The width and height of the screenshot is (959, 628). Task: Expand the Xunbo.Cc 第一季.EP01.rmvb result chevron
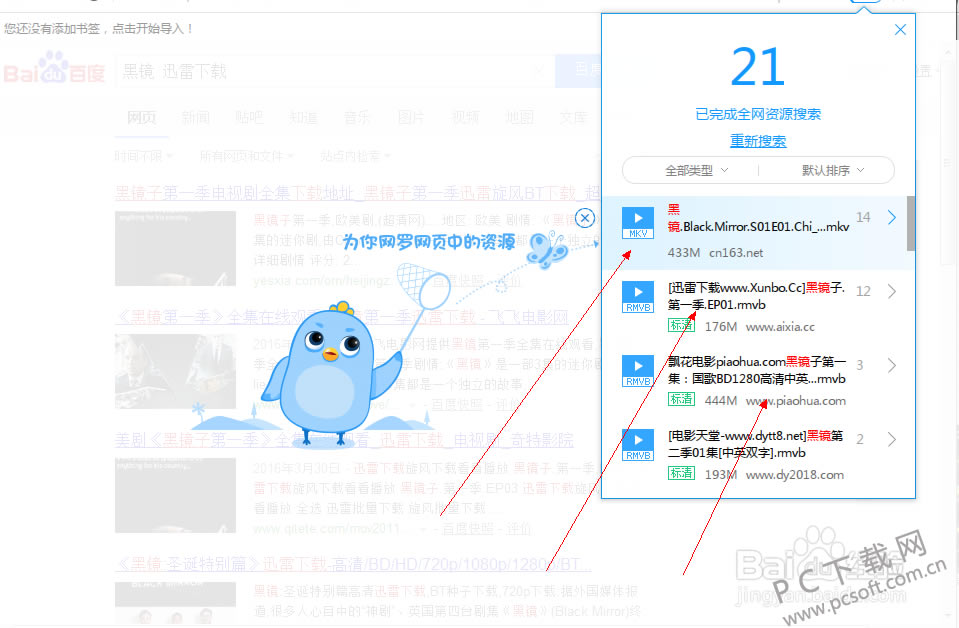[892, 291]
